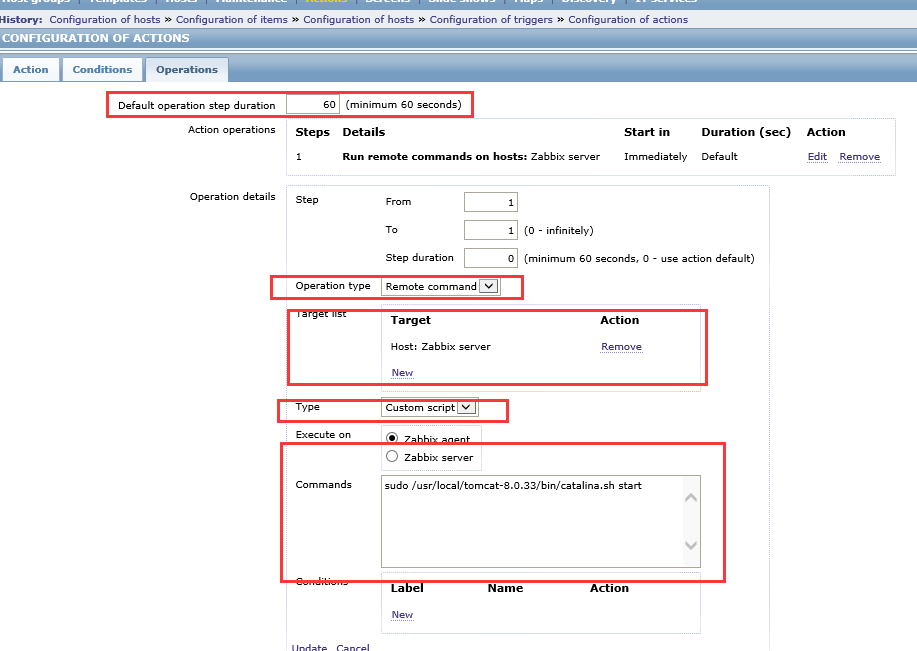Remove the step 1 action operation
917x651 pixels.
click(859, 157)
